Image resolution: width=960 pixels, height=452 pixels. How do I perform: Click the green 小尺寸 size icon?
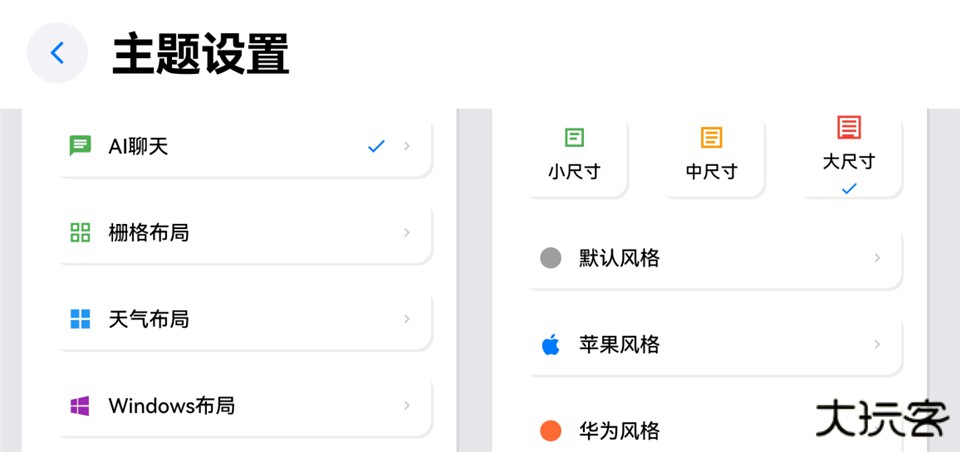coord(574,138)
